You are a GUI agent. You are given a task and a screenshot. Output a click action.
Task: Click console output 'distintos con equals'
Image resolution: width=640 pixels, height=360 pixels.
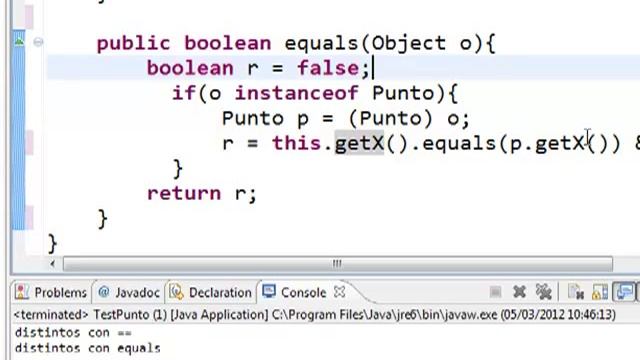[x=88, y=348]
